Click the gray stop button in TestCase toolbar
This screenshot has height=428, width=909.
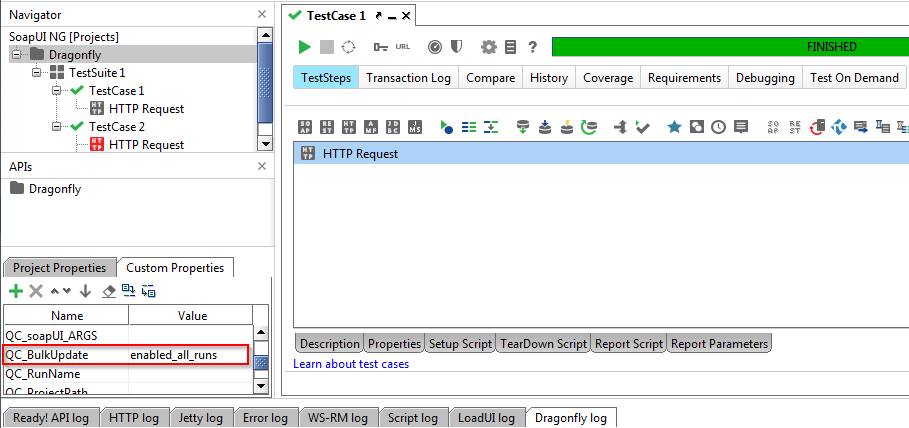tap(327, 47)
